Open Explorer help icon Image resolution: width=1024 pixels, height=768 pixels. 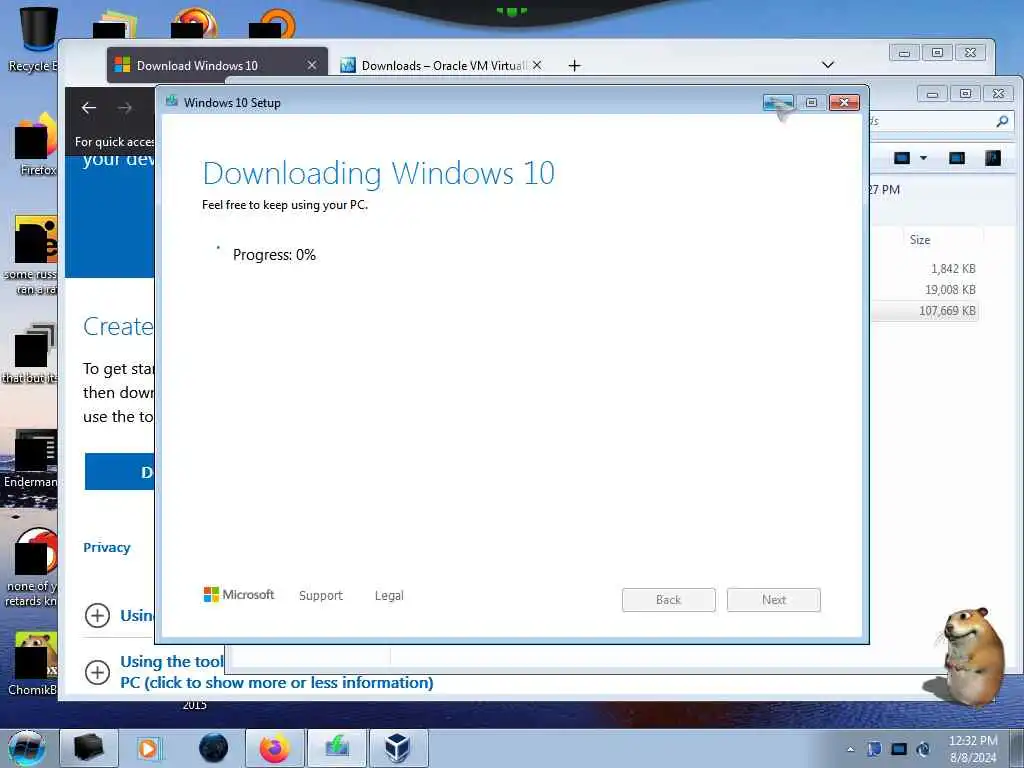pos(993,158)
